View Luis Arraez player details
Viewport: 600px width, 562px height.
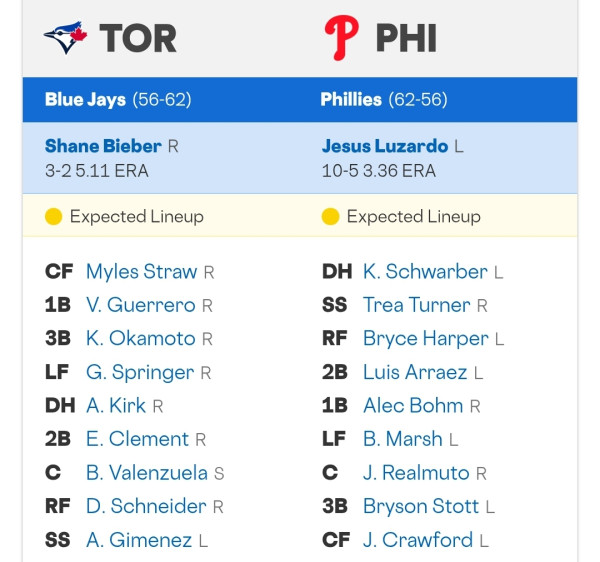[x=415, y=372]
